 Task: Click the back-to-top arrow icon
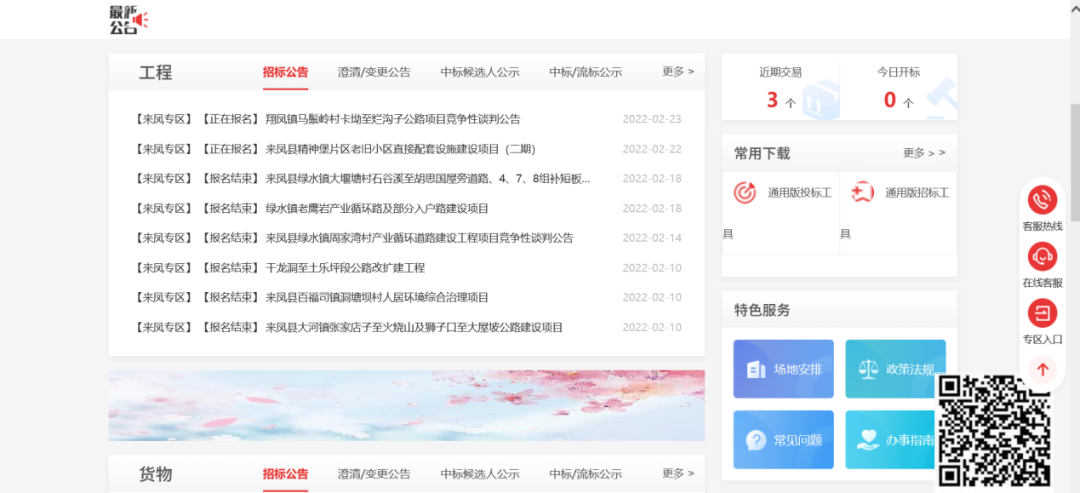pyautogui.click(x=1042, y=370)
